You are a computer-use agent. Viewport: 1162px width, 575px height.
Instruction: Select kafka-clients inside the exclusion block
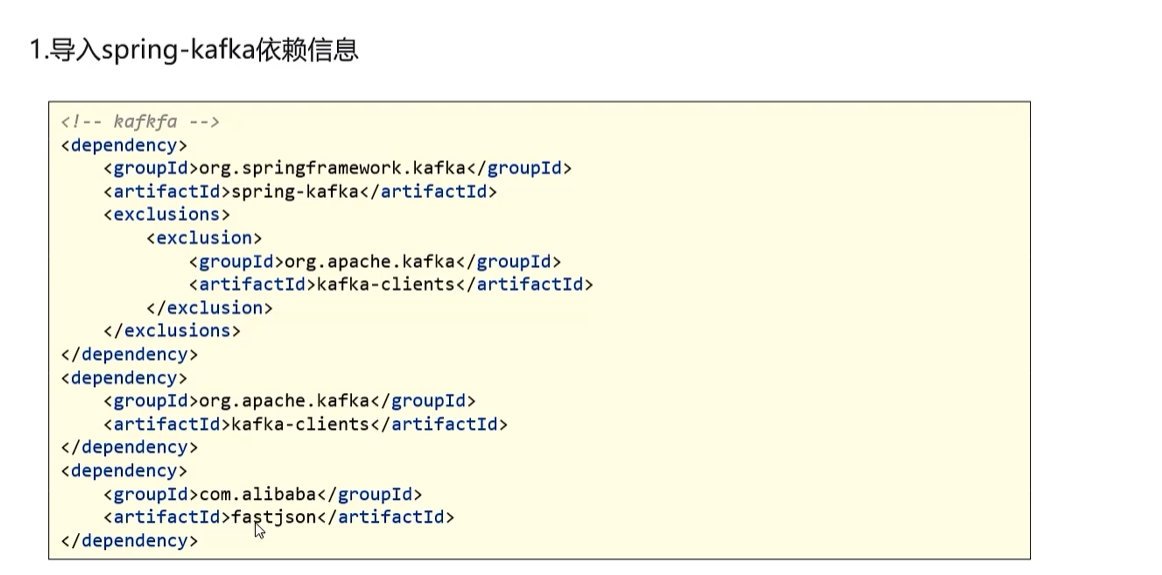click(385, 285)
